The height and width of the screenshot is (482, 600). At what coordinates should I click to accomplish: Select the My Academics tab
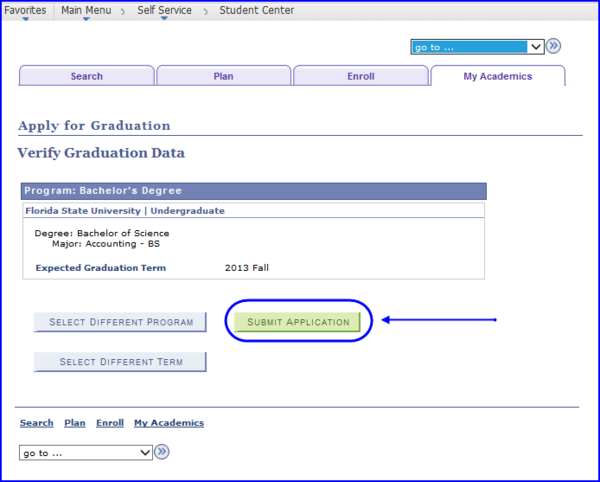coord(498,76)
